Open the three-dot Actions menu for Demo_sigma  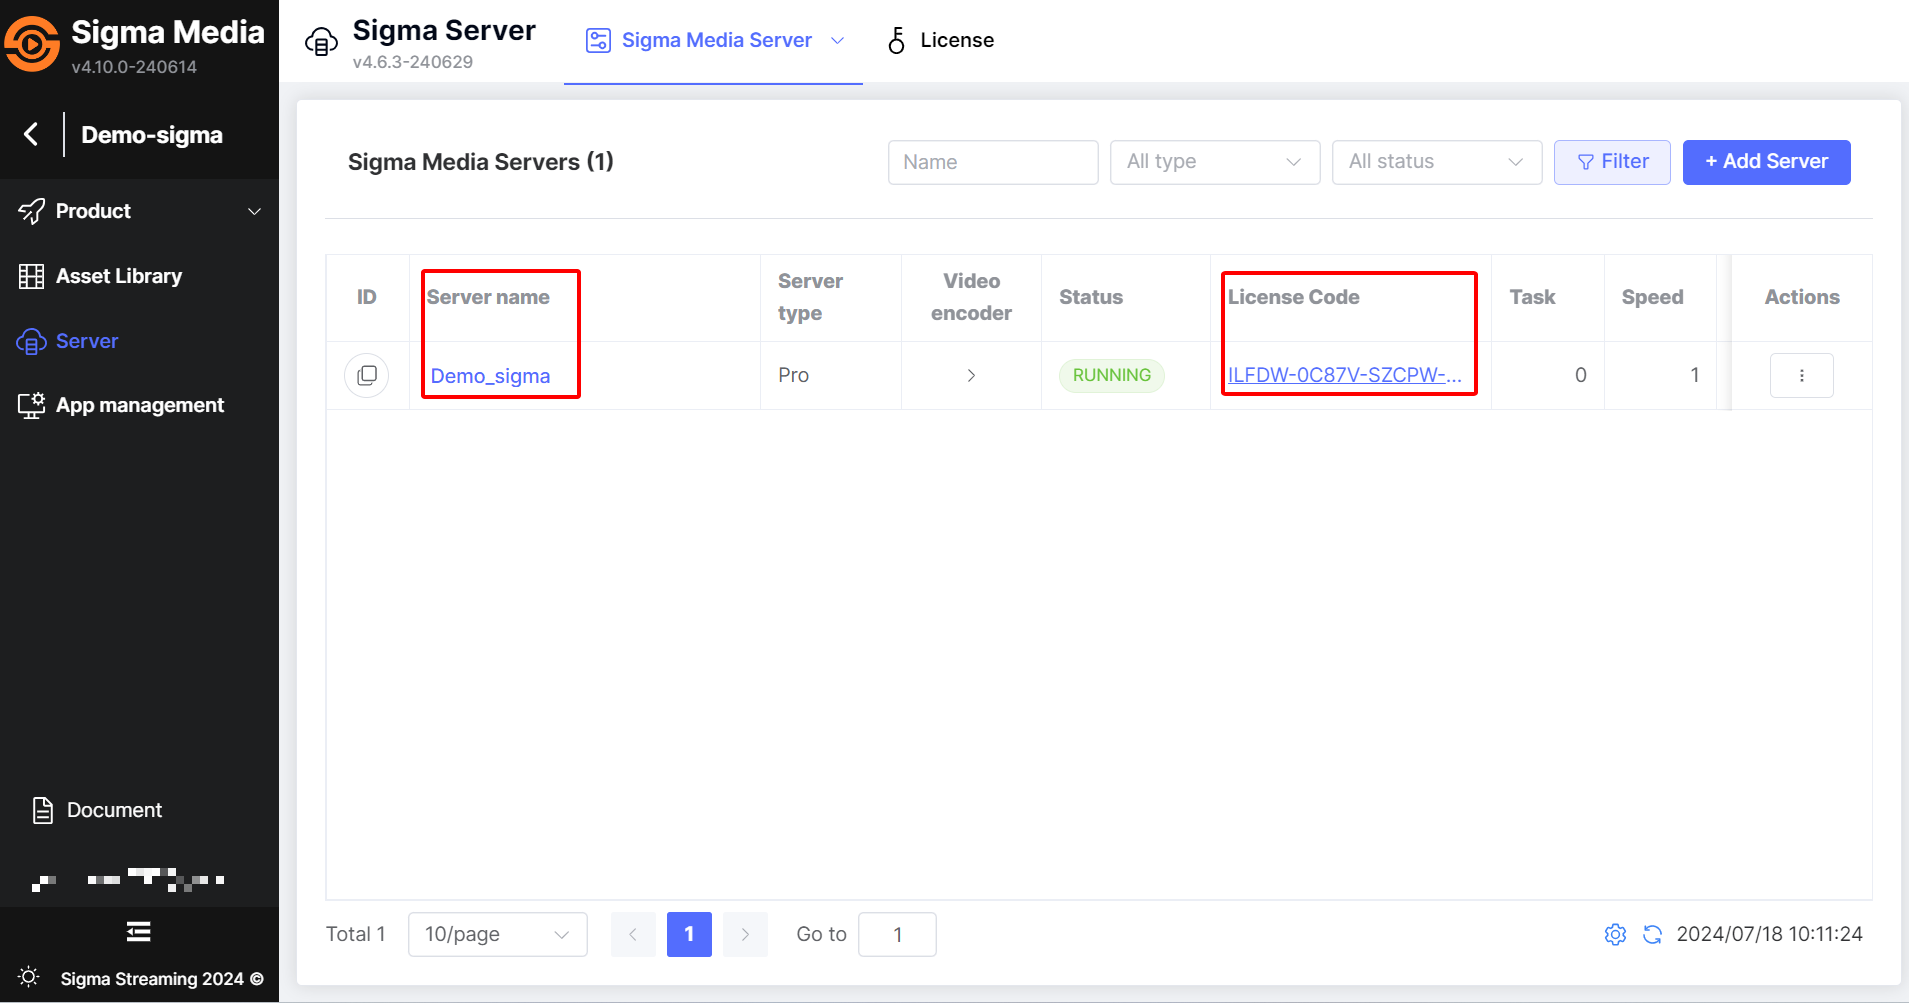1801,376
